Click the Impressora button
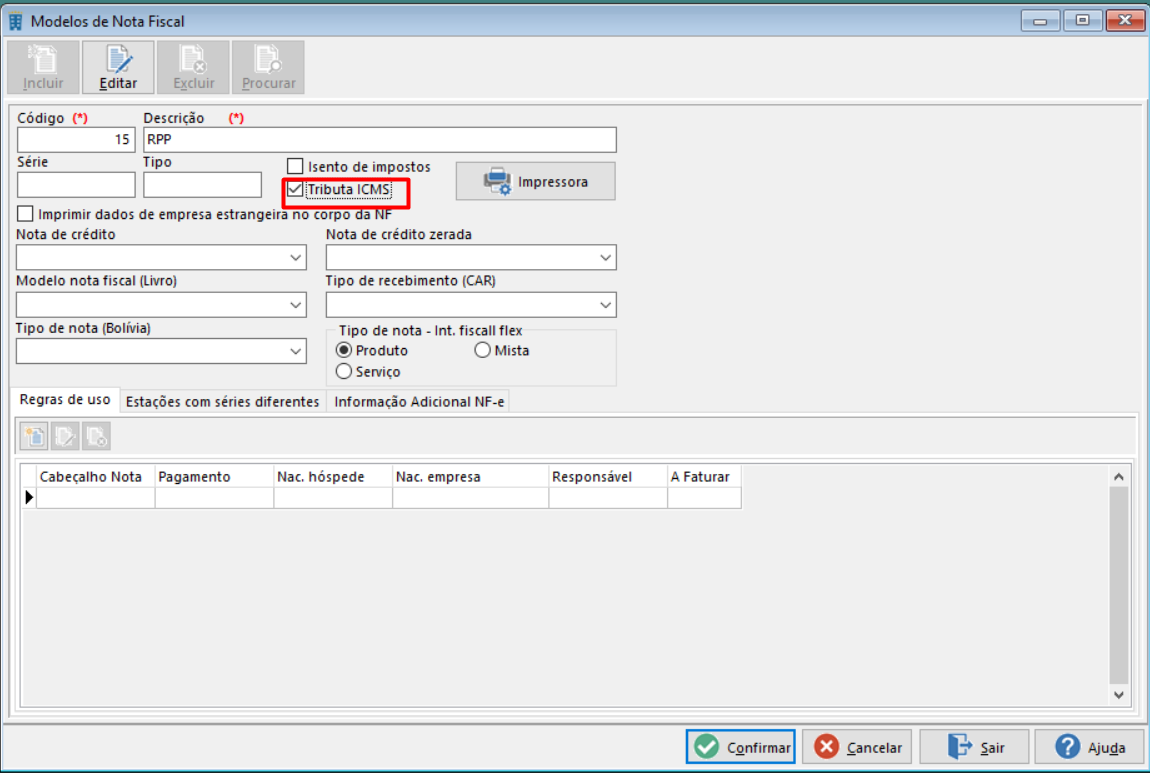The height and width of the screenshot is (773, 1150). pyautogui.click(x=535, y=181)
